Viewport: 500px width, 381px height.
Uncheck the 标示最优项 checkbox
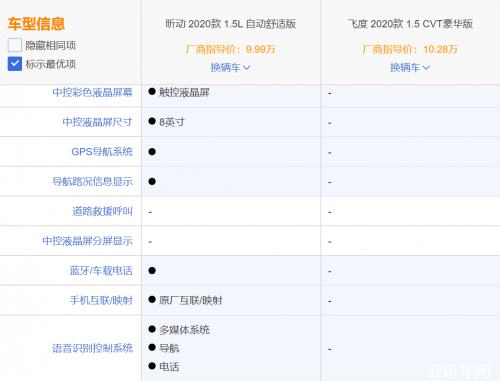(x=15, y=64)
